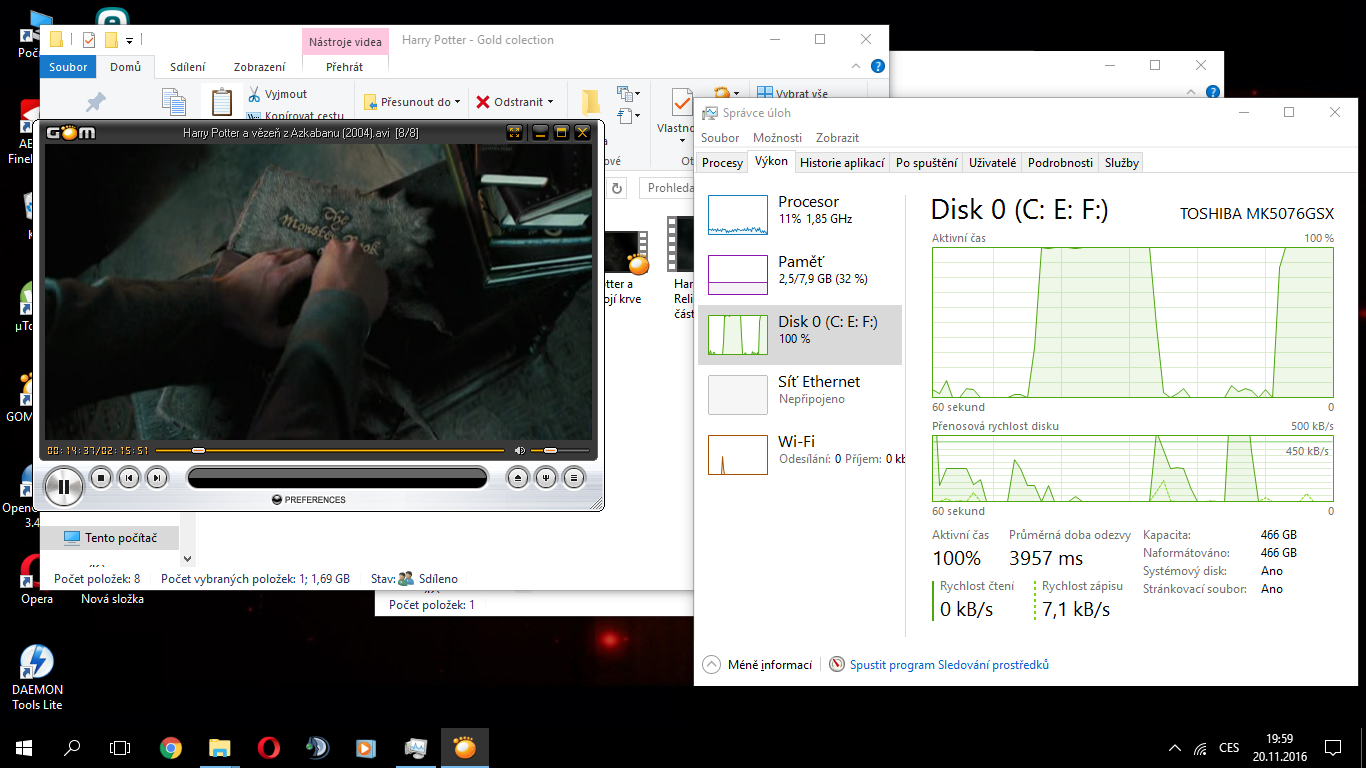Switch to the Služby tab
Image resolution: width=1366 pixels, height=768 pixels.
point(1121,163)
